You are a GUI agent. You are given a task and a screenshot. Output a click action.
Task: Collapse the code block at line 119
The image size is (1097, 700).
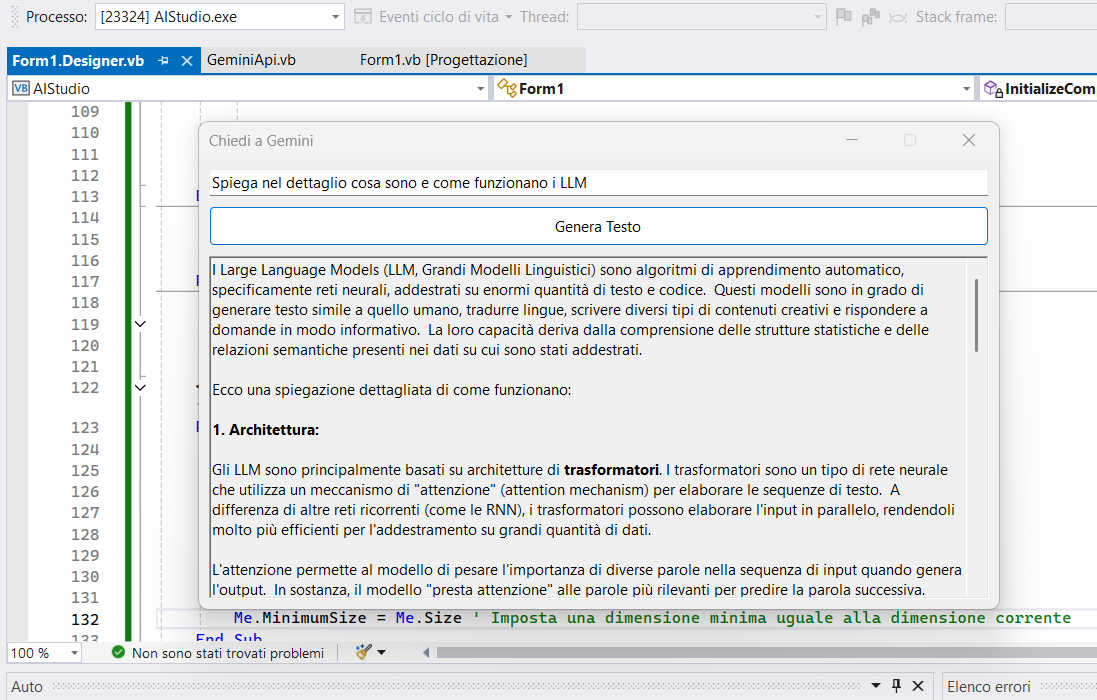[x=140, y=324]
